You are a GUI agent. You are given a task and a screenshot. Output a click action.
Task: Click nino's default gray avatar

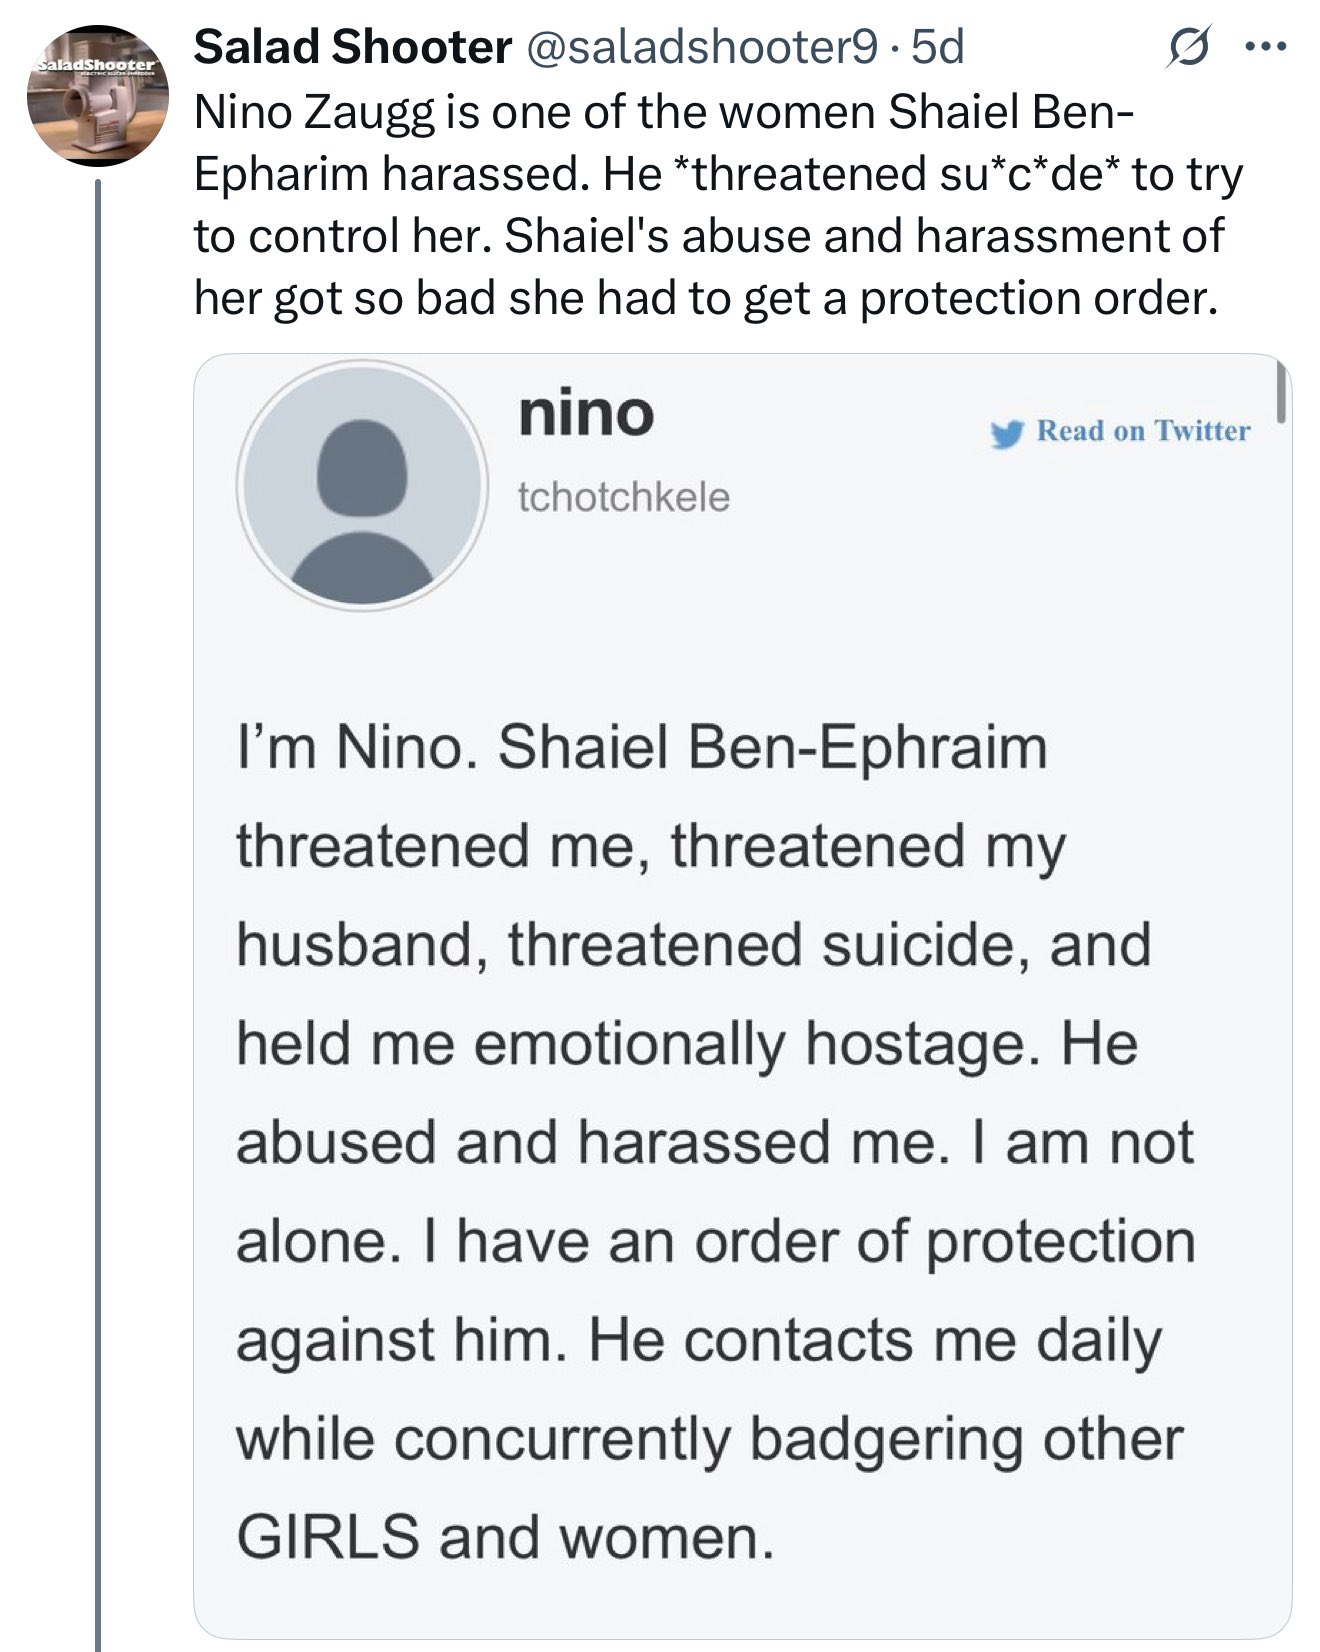(x=362, y=485)
